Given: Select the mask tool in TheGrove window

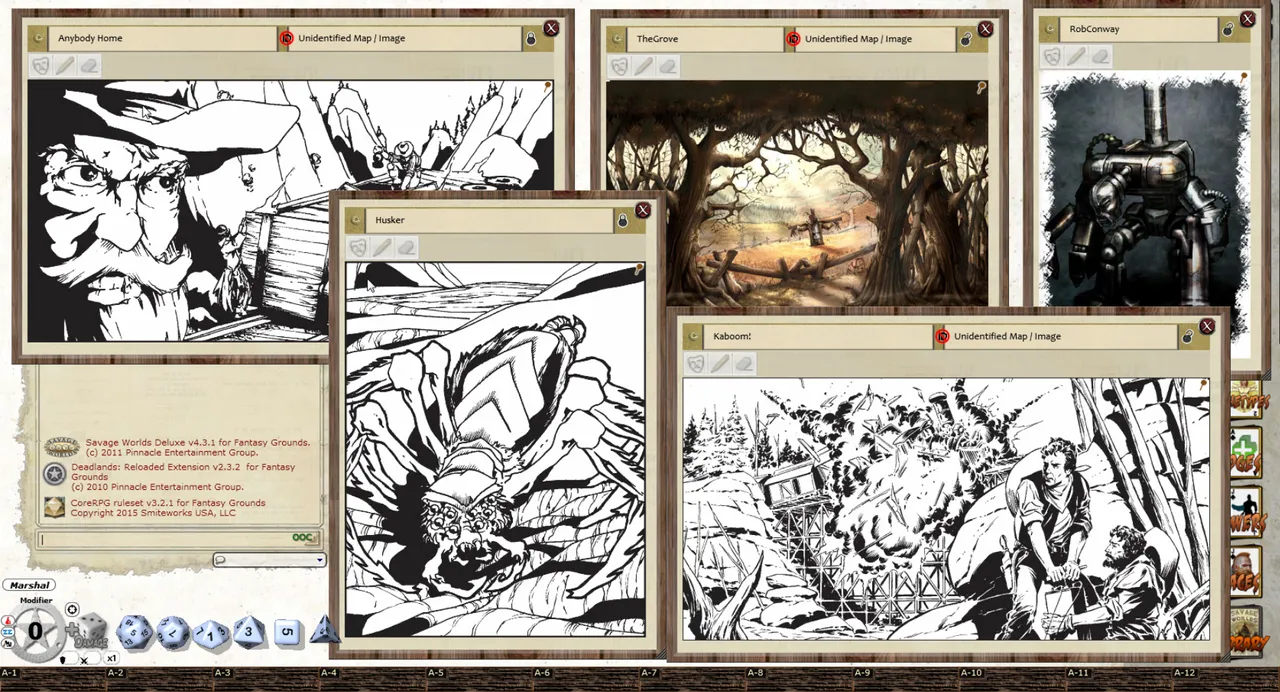Looking at the screenshot, I should coord(620,66).
